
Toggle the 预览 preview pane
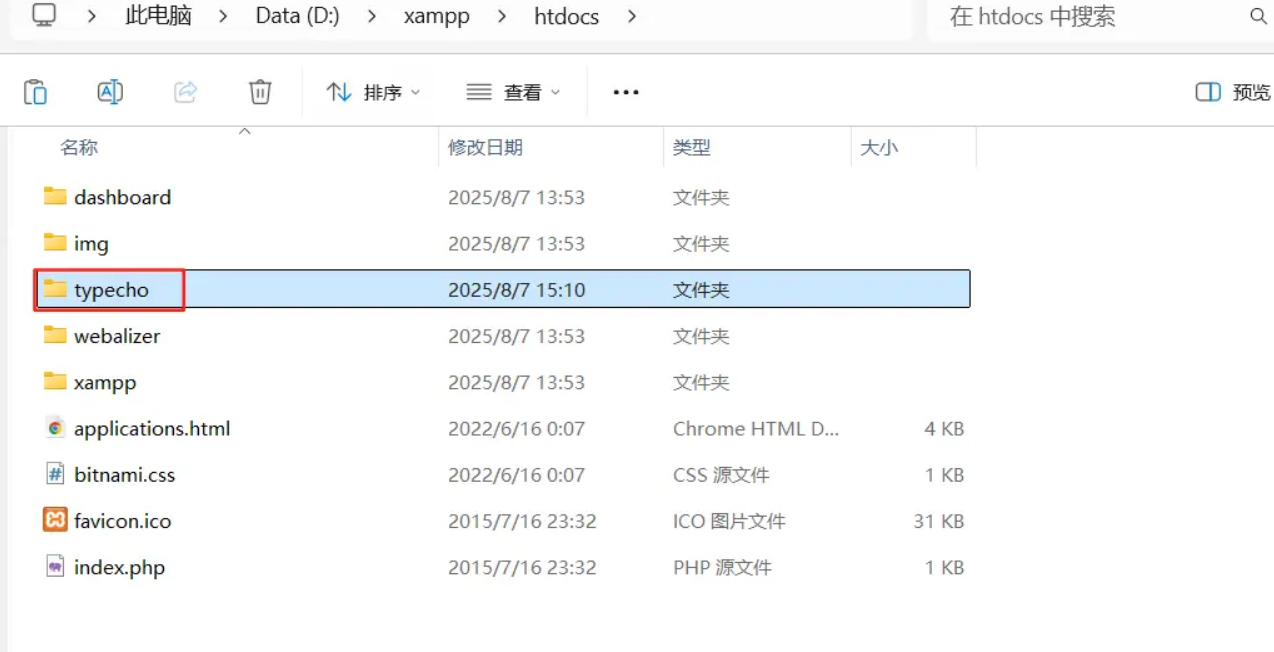point(1233,92)
